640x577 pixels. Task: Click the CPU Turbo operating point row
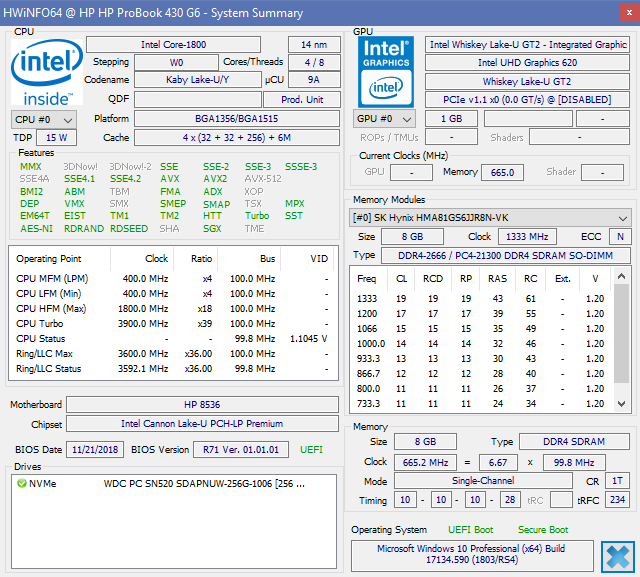click(172, 324)
